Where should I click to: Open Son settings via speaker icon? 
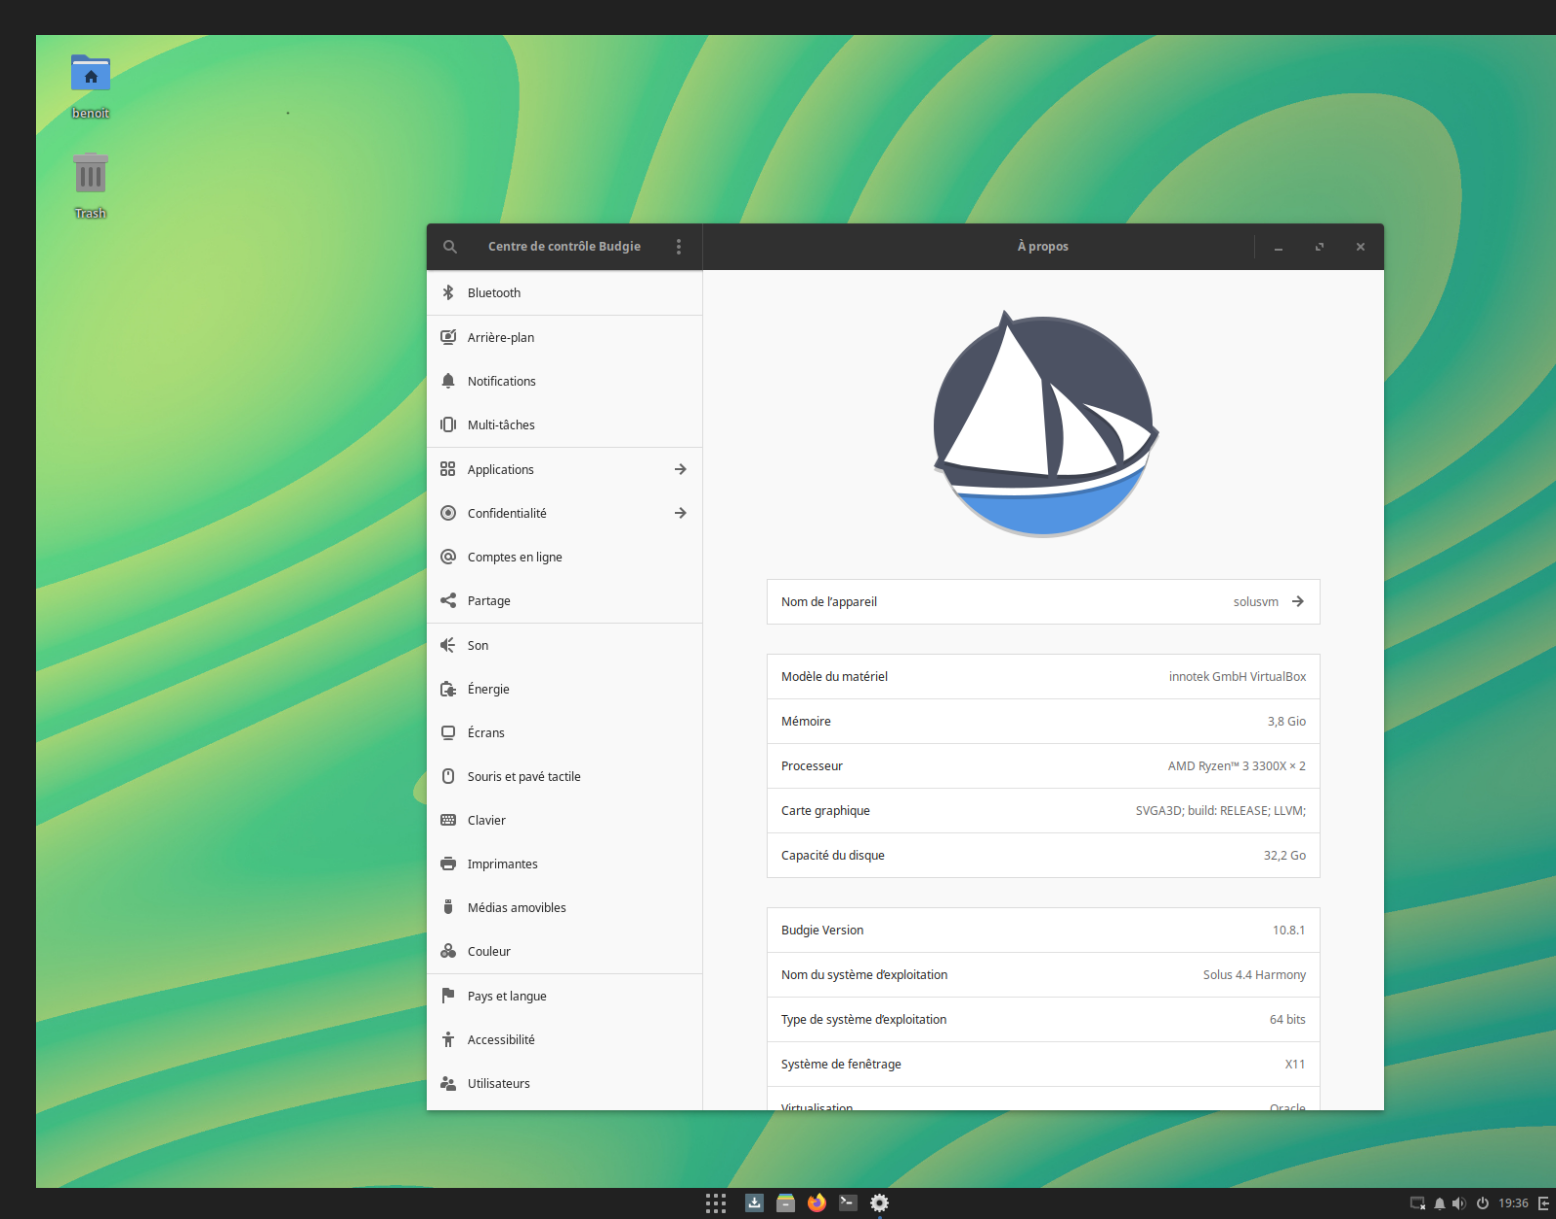tap(448, 645)
